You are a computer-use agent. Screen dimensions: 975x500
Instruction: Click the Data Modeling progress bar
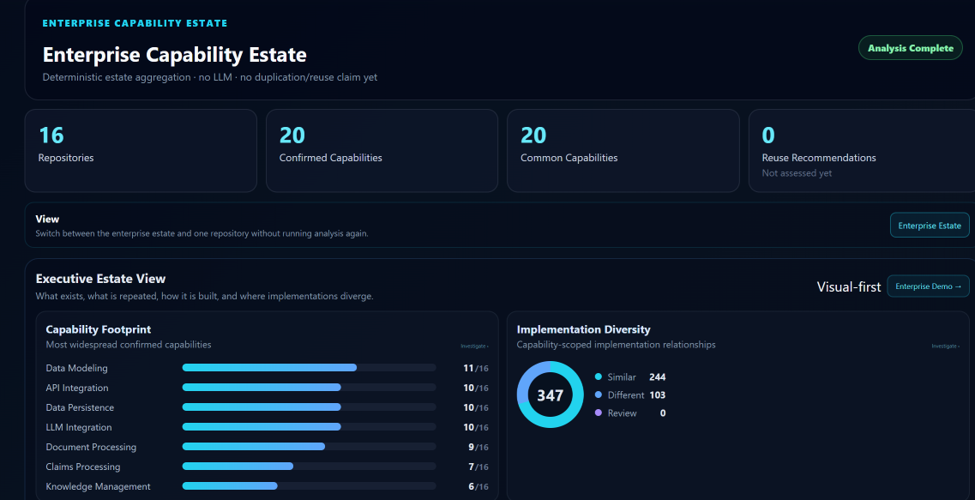[309, 368]
